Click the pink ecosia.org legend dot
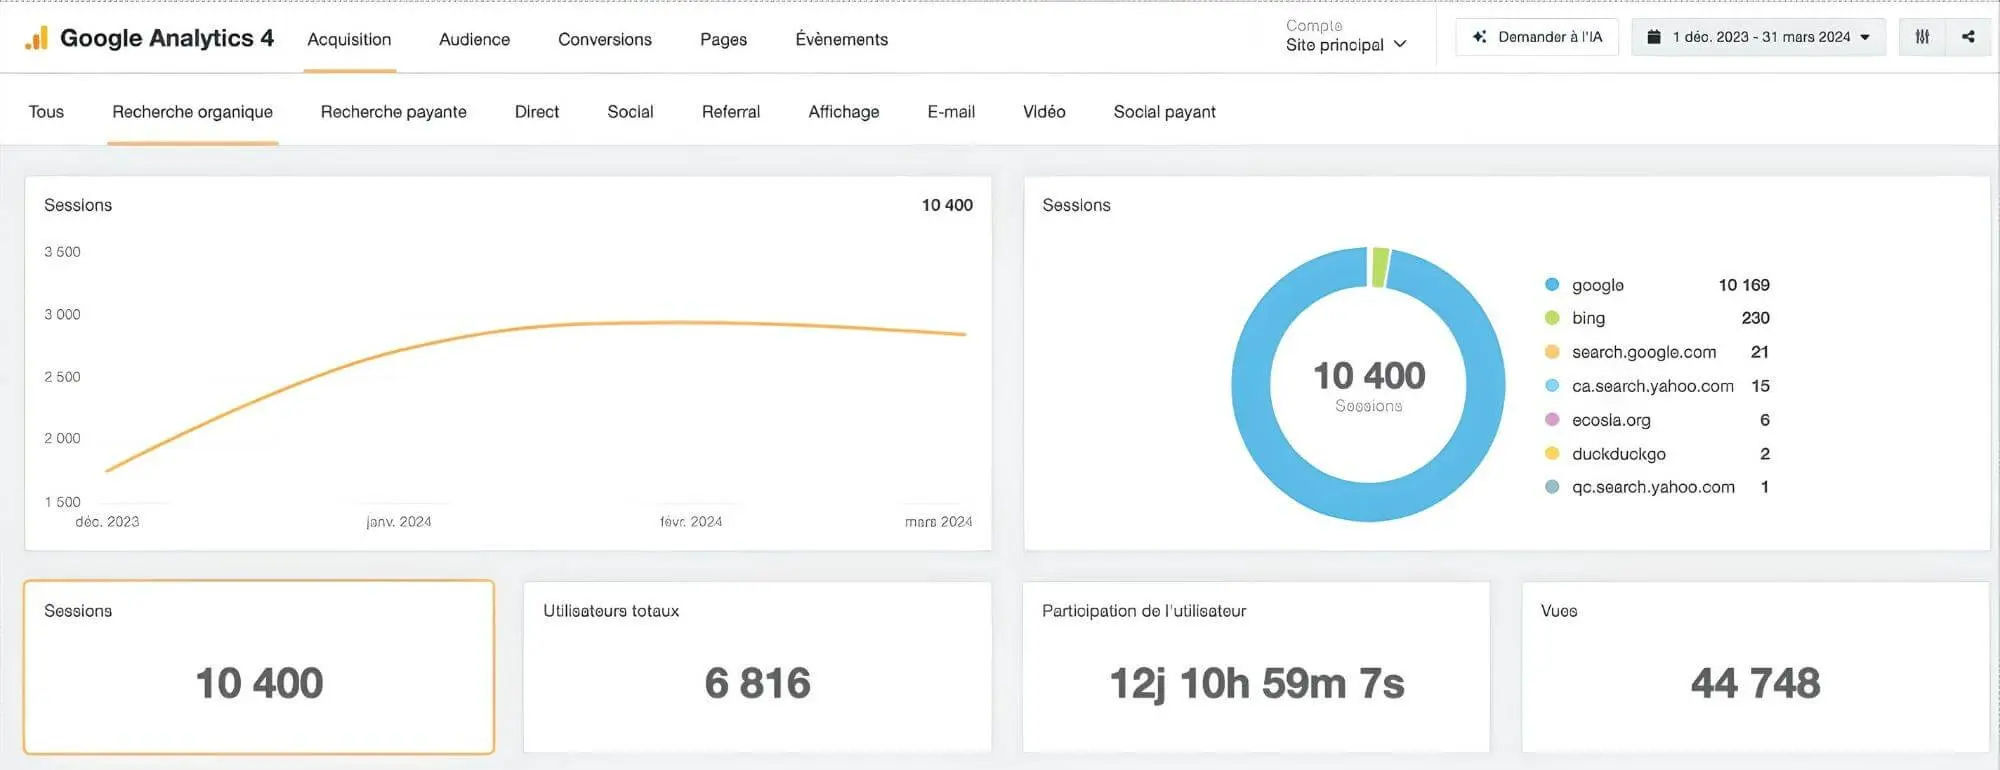 (1552, 420)
